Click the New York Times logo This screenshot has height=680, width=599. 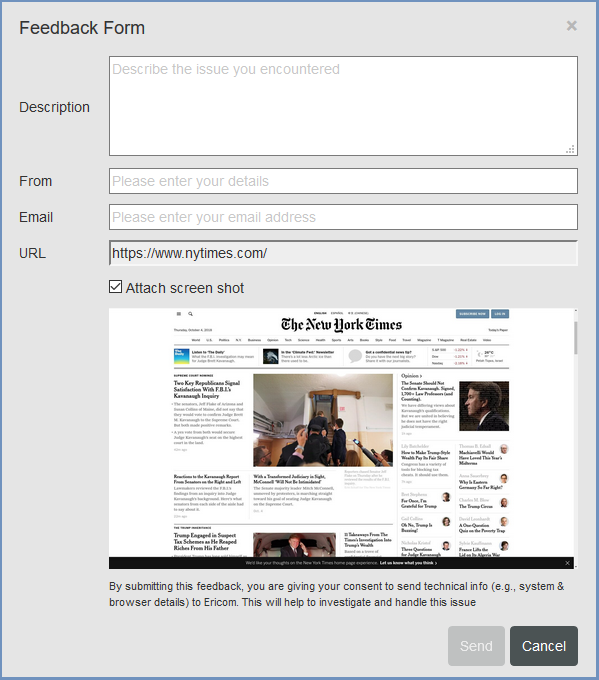click(x=341, y=325)
